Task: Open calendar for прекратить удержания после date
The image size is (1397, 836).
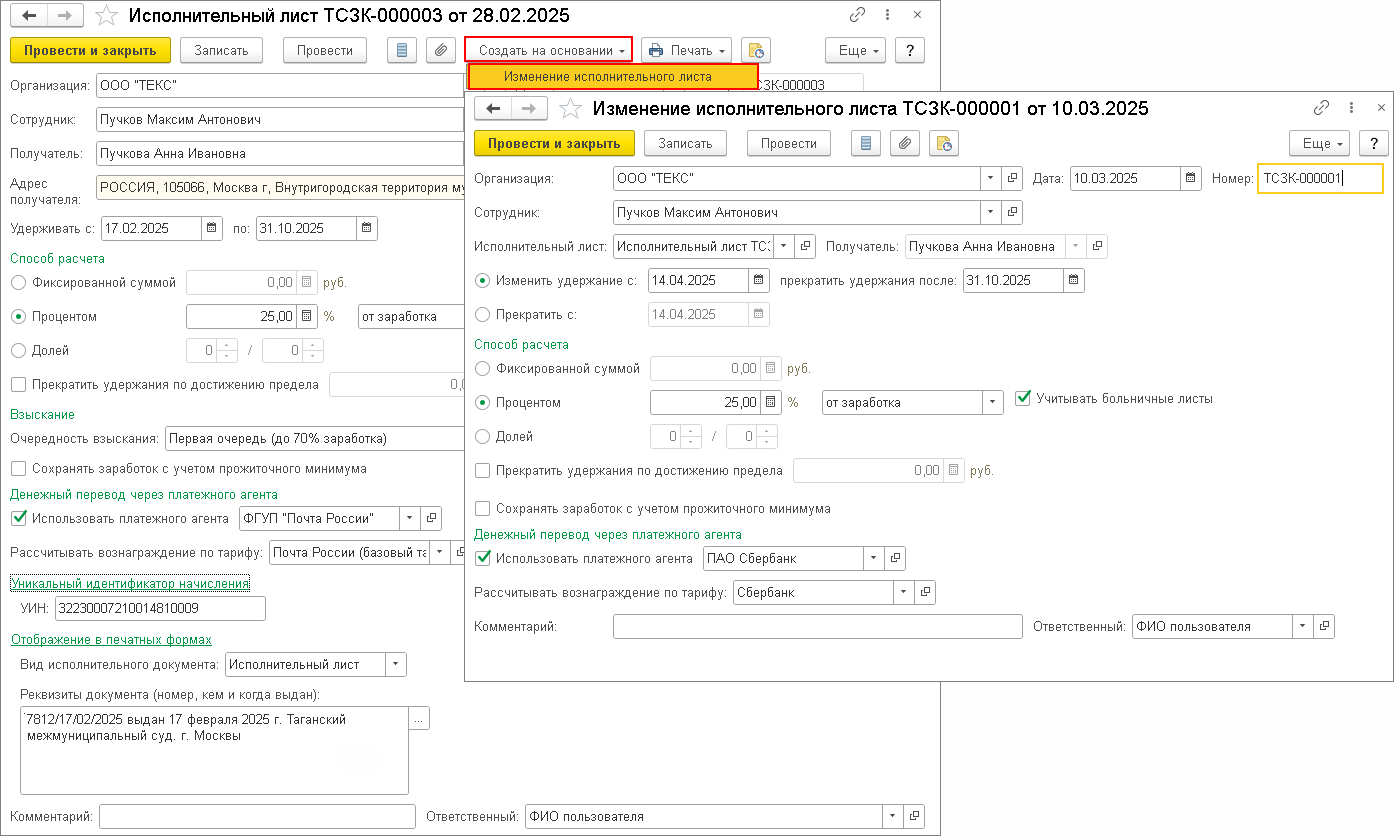Action: pos(1074,281)
